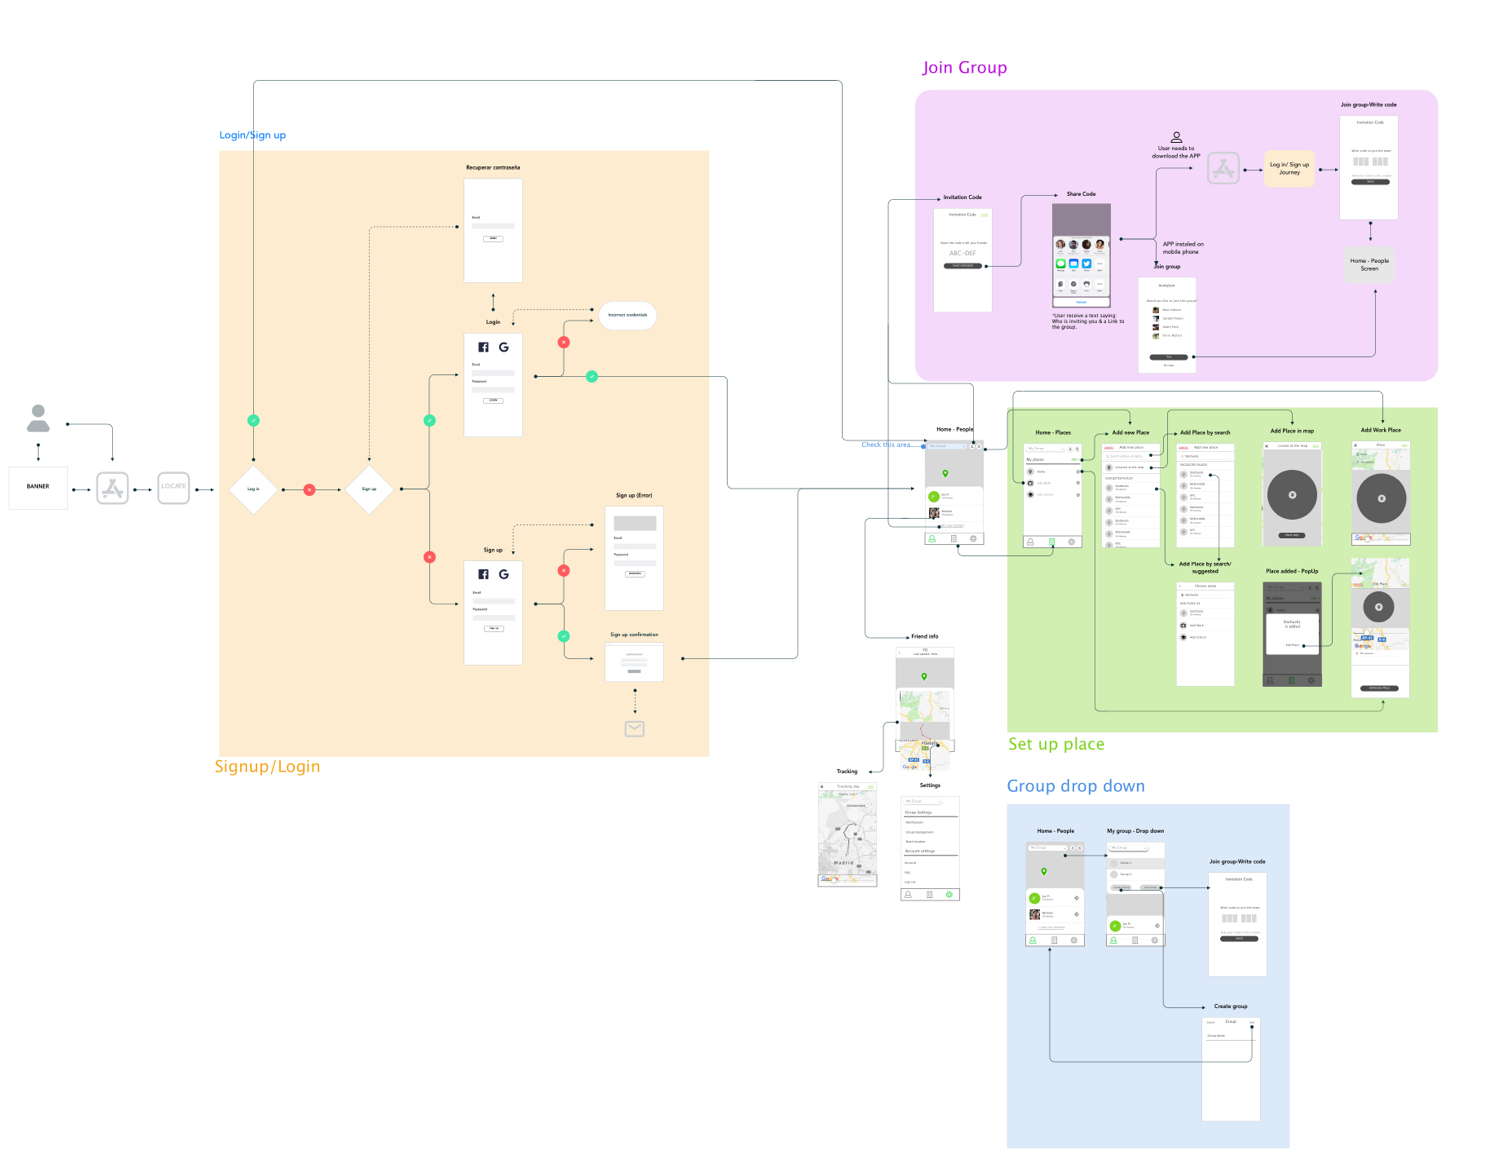Click the Facebook icon in the Login screen
Screen dimensions: 1502x1169
click(483, 347)
